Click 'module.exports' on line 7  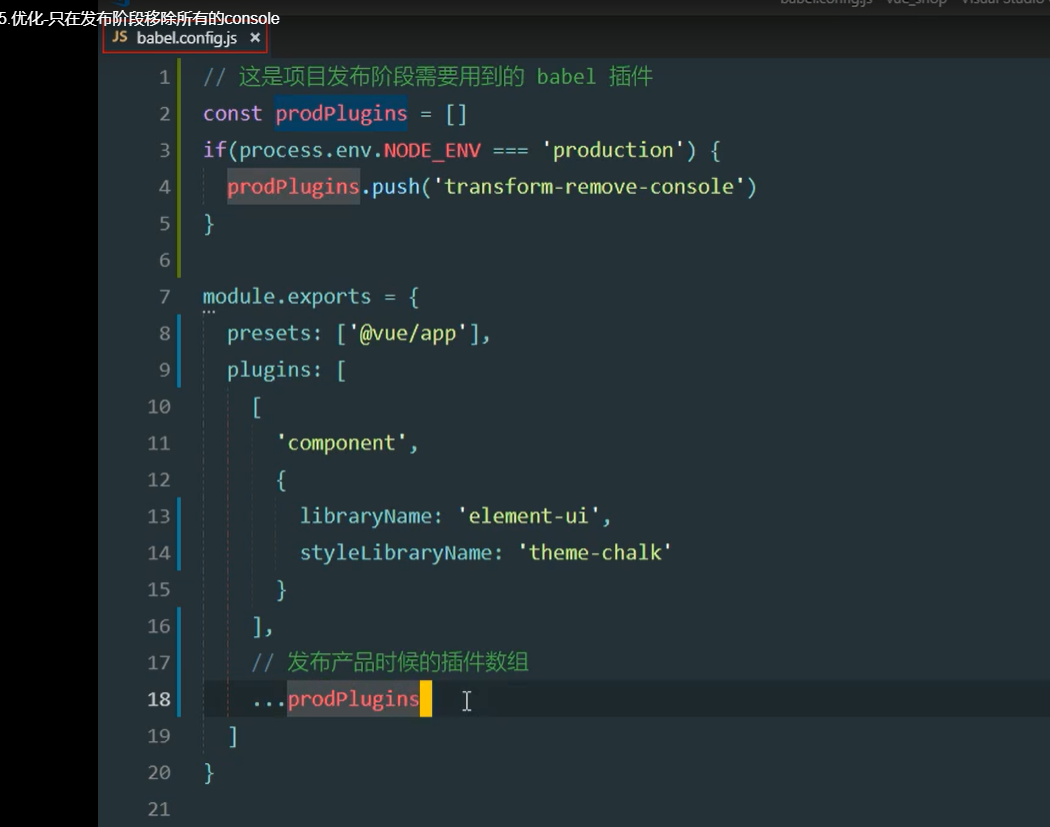coord(287,297)
